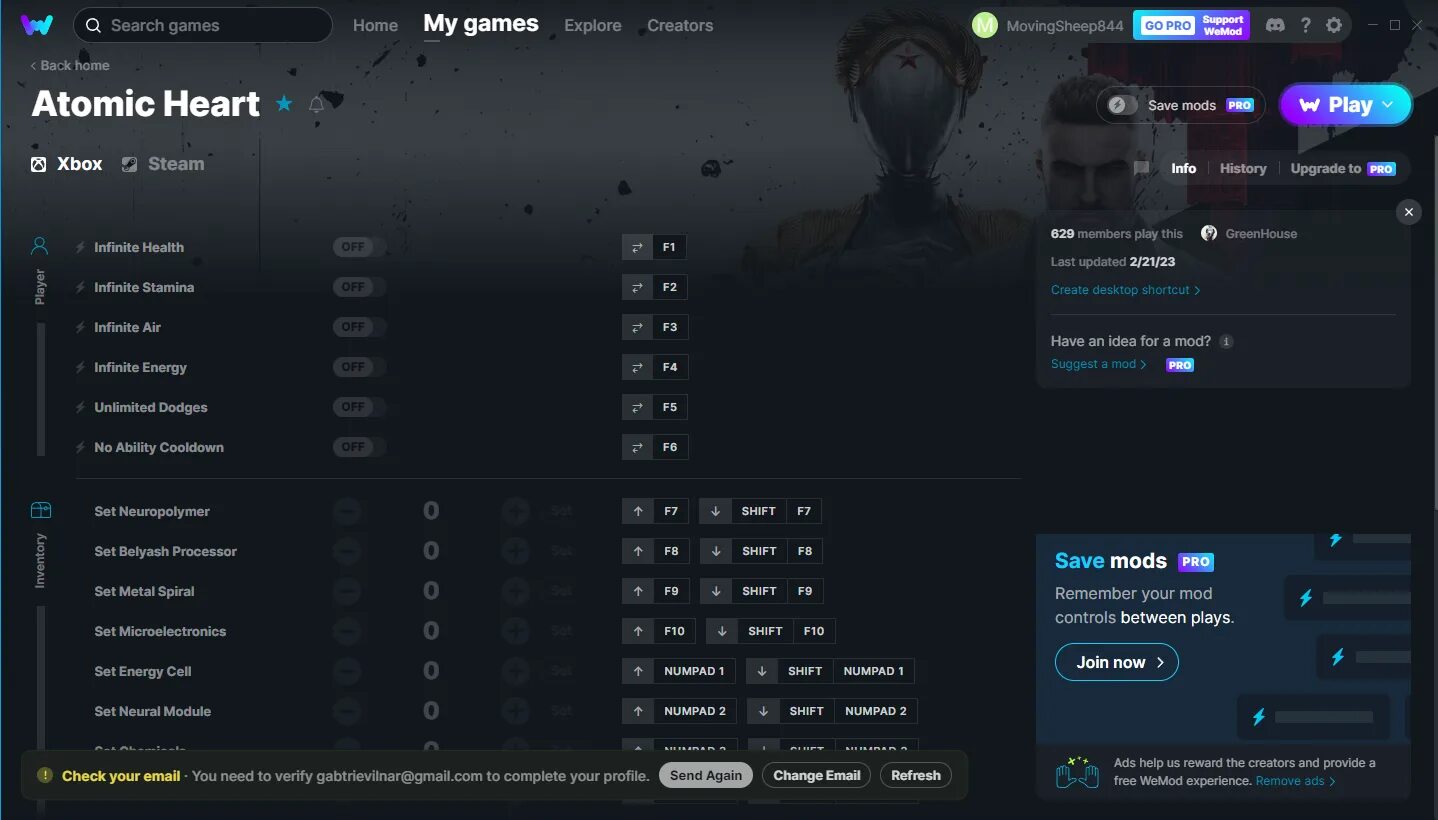This screenshot has width=1438, height=820.
Task: Select the Inventory category icon
Action: [x=40, y=510]
